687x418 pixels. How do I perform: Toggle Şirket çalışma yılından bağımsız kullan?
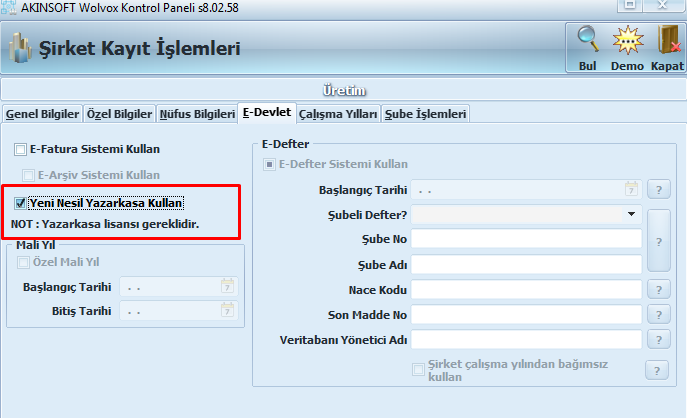(x=418, y=369)
